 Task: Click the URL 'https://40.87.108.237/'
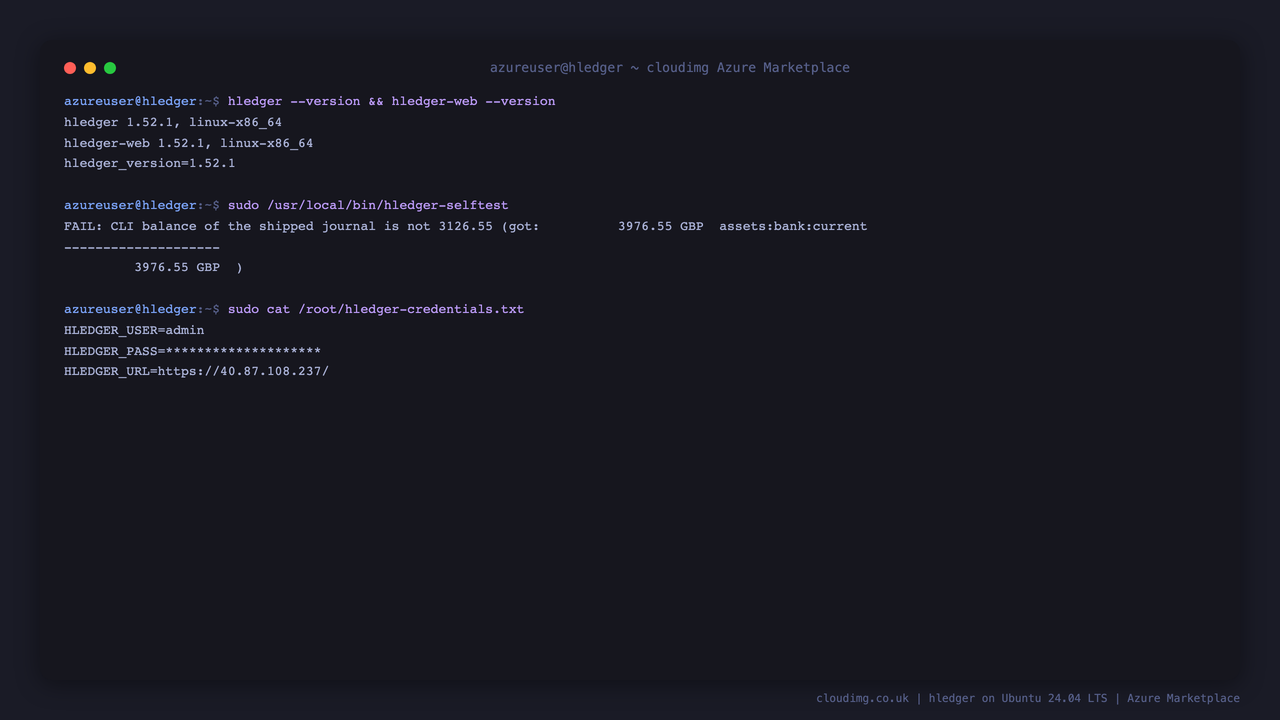pos(243,371)
